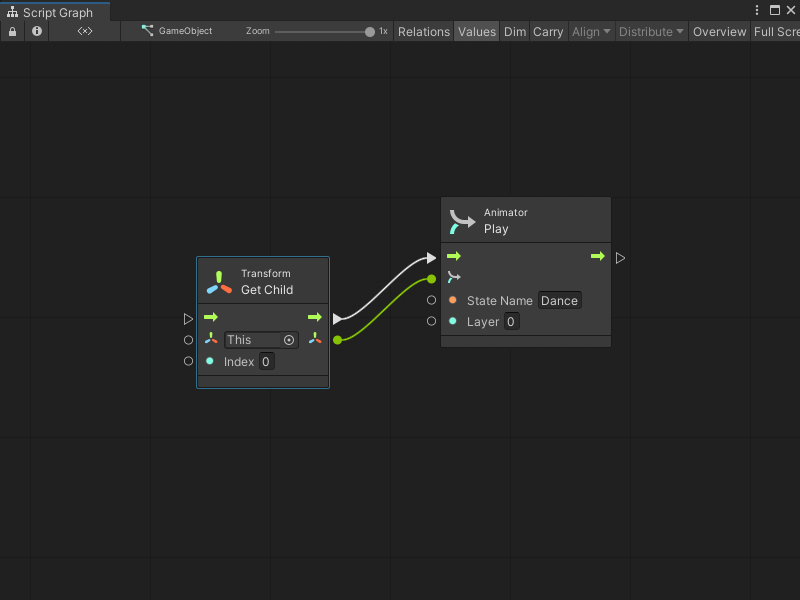Click the Overview button
This screenshot has height=600, width=800.
[719, 31]
